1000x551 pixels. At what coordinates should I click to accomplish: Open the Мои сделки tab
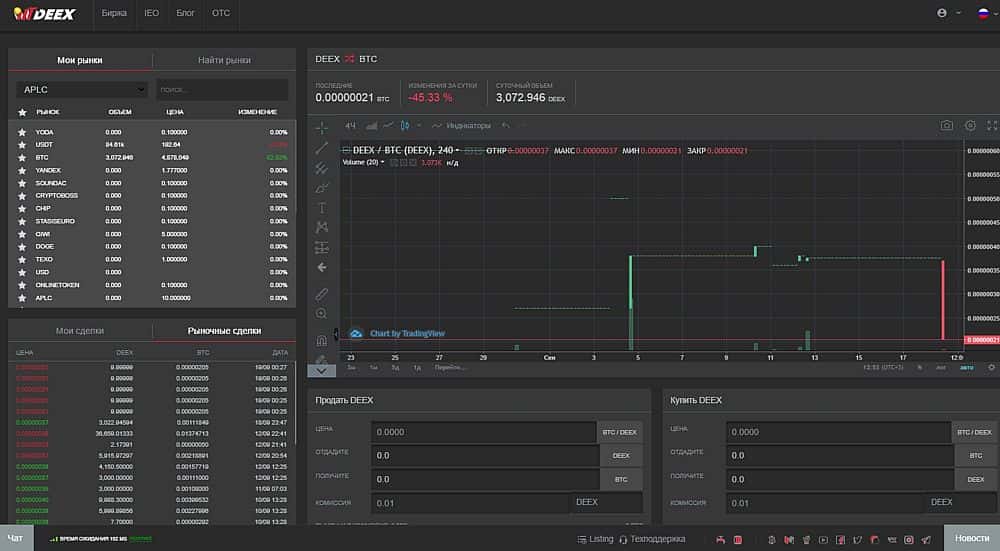pyautogui.click(x=80, y=331)
